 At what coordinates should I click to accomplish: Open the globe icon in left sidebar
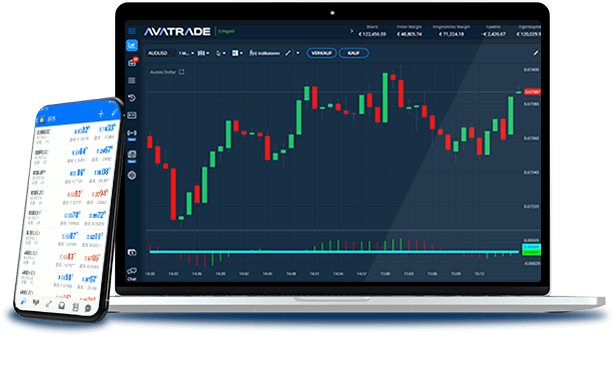[x=132, y=175]
